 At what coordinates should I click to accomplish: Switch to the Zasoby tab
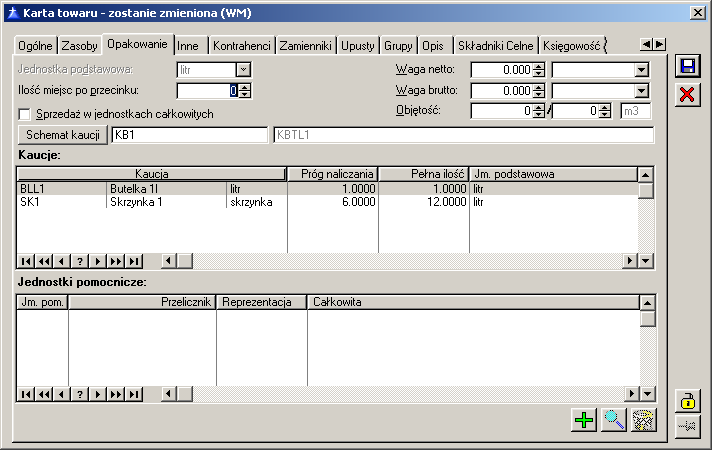79,46
